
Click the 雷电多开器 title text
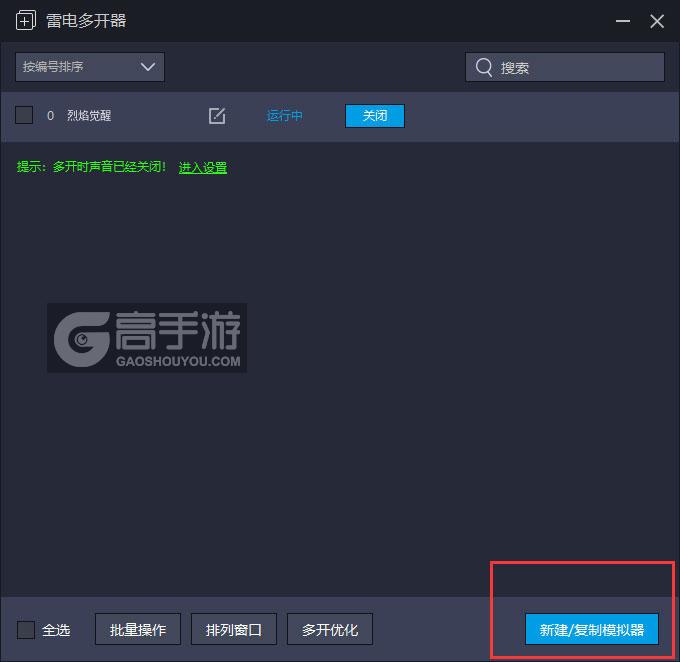(x=86, y=20)
